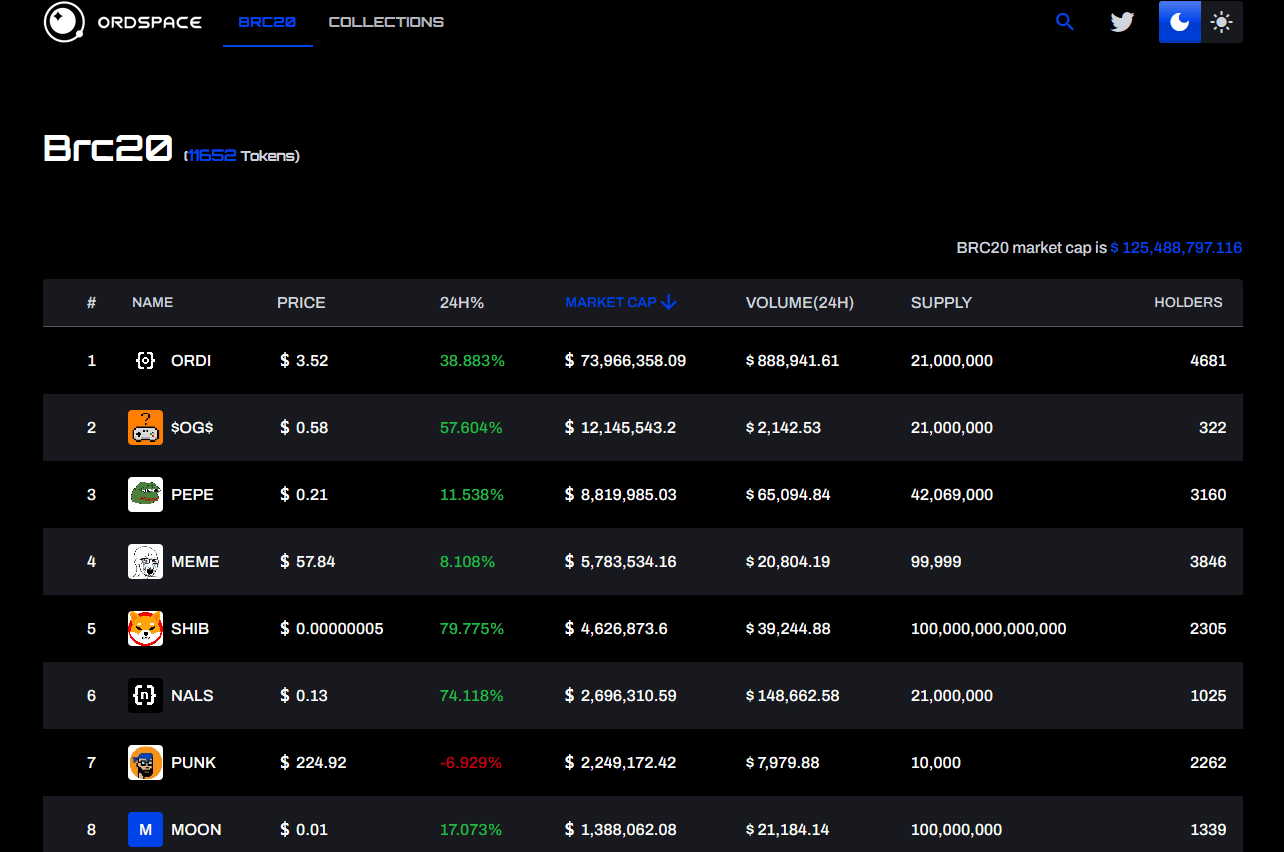Sort by Name column header

(152, 302)
